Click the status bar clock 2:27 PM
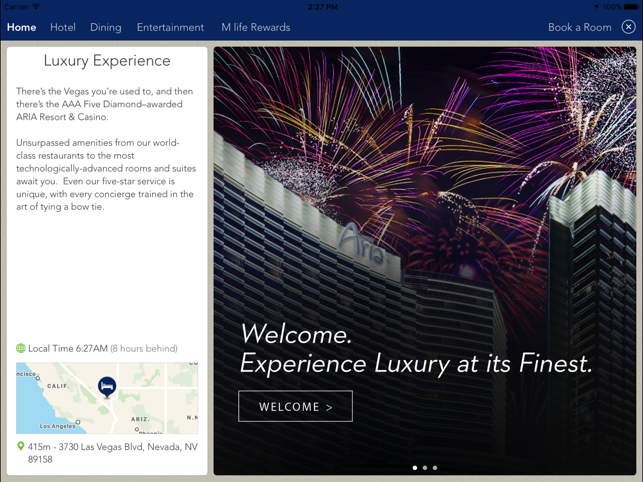 coord(322,7)
